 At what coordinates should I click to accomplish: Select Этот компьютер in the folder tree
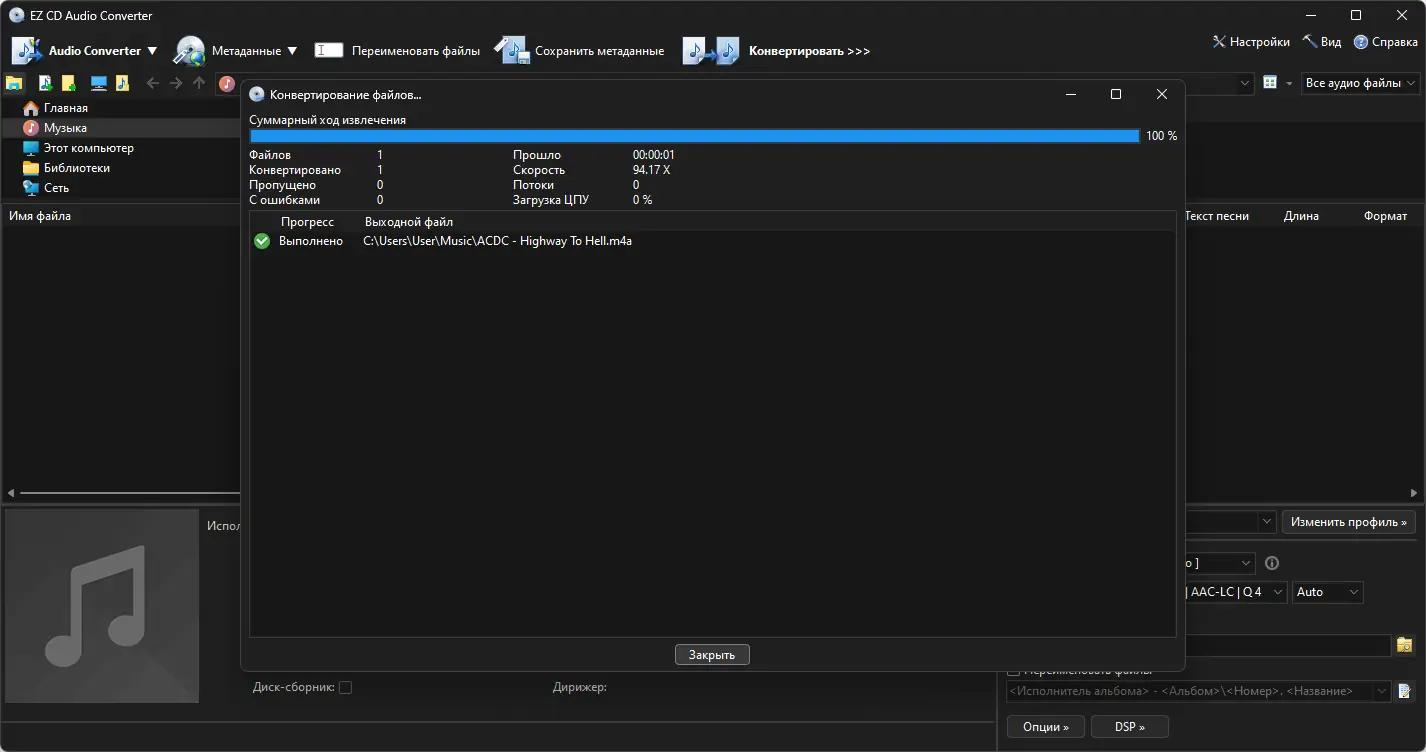pos(89,148)
